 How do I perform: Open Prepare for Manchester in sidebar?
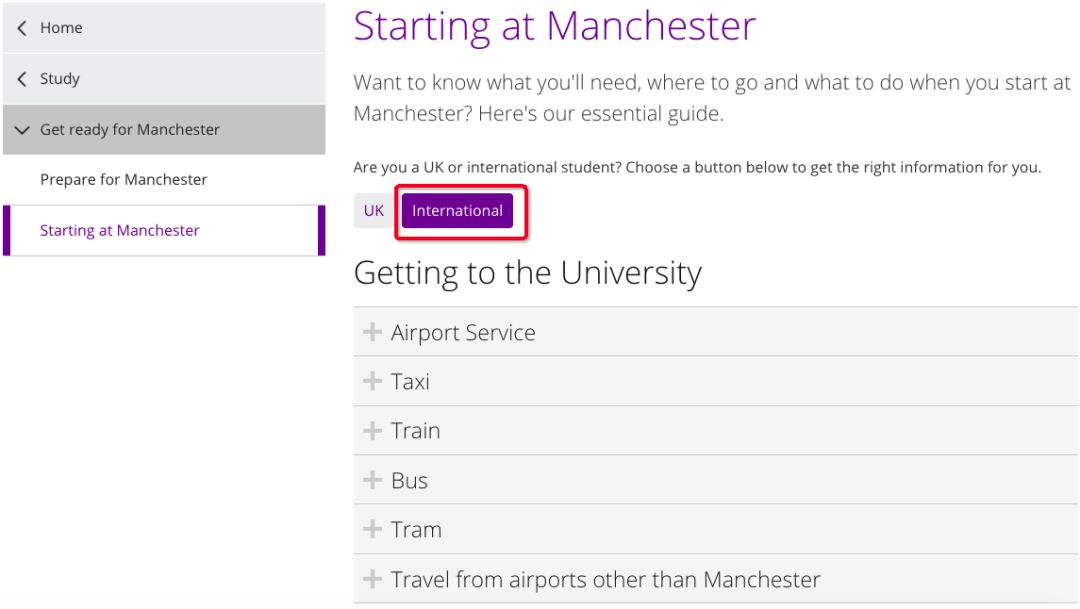[124, 180]
